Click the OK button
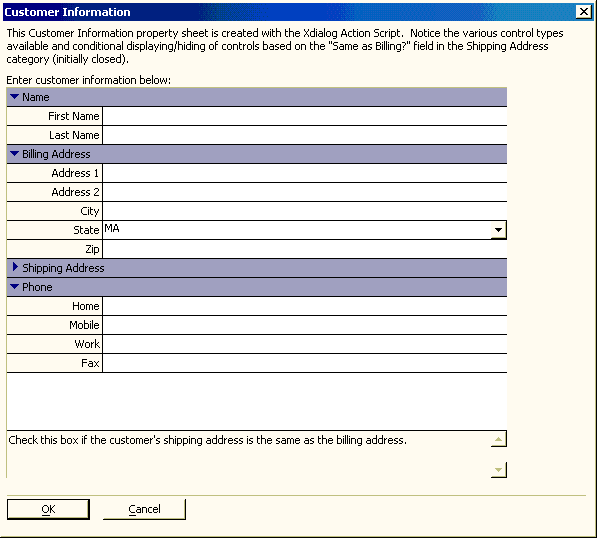This screenshot has height=538, width=597. (48, 509)
